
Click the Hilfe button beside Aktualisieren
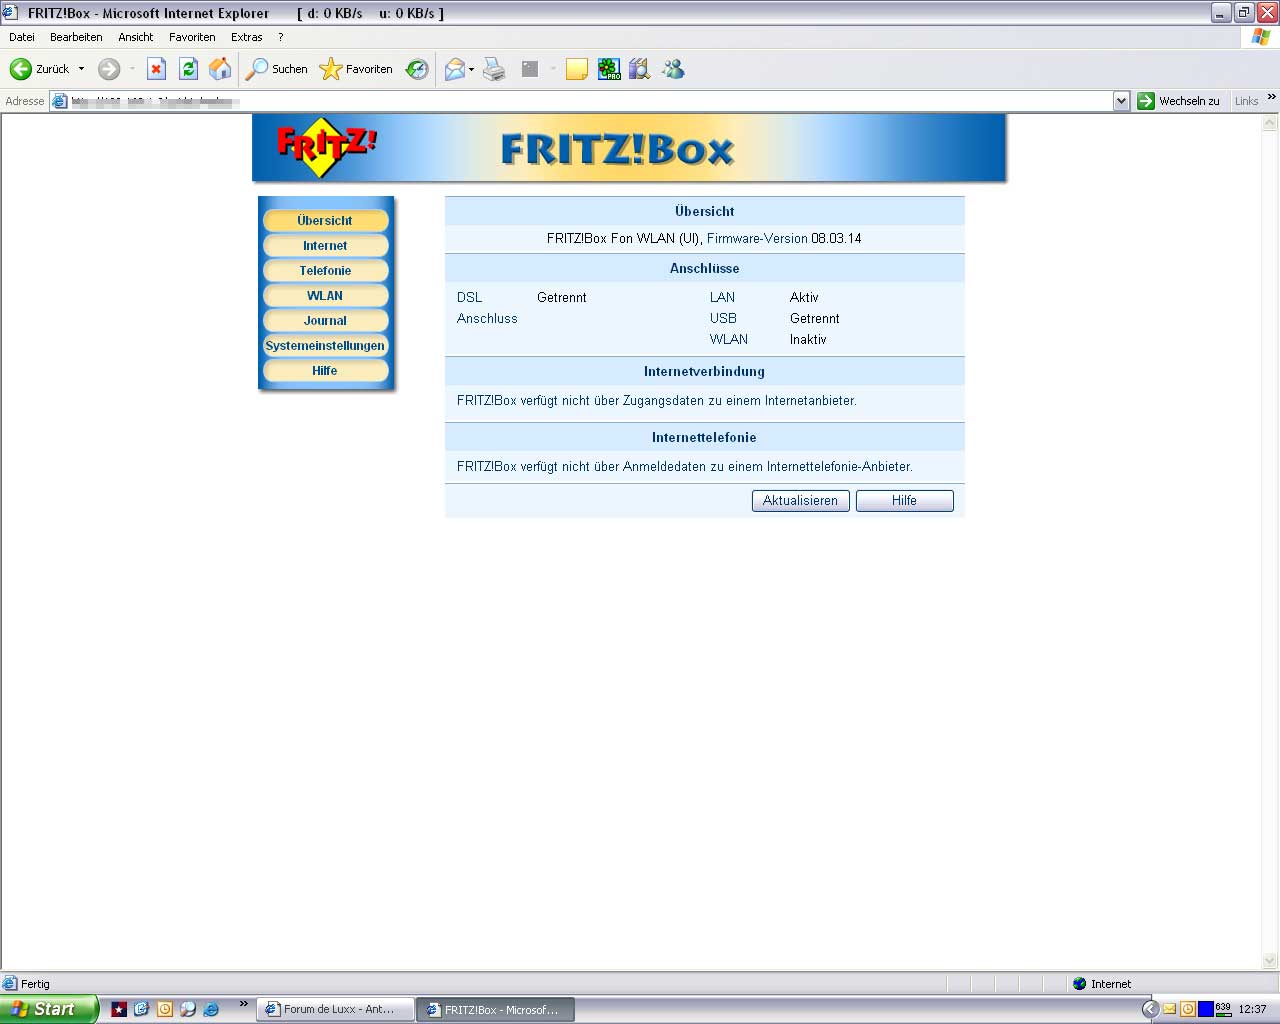coord(905,501)
